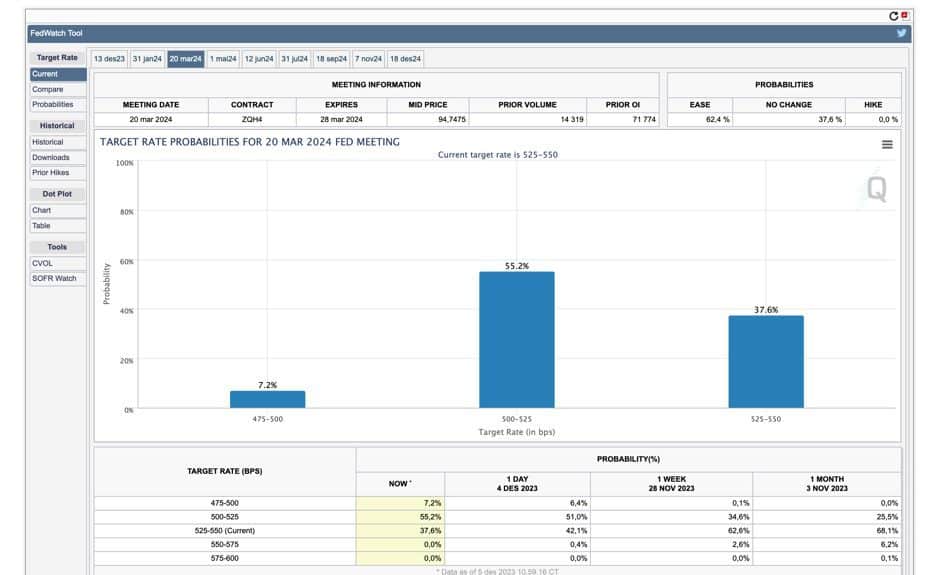The height and width of the screenshot is (575, 943).
Task: Select the 18 sep24 meeting tab
Action: coord(331,59)
